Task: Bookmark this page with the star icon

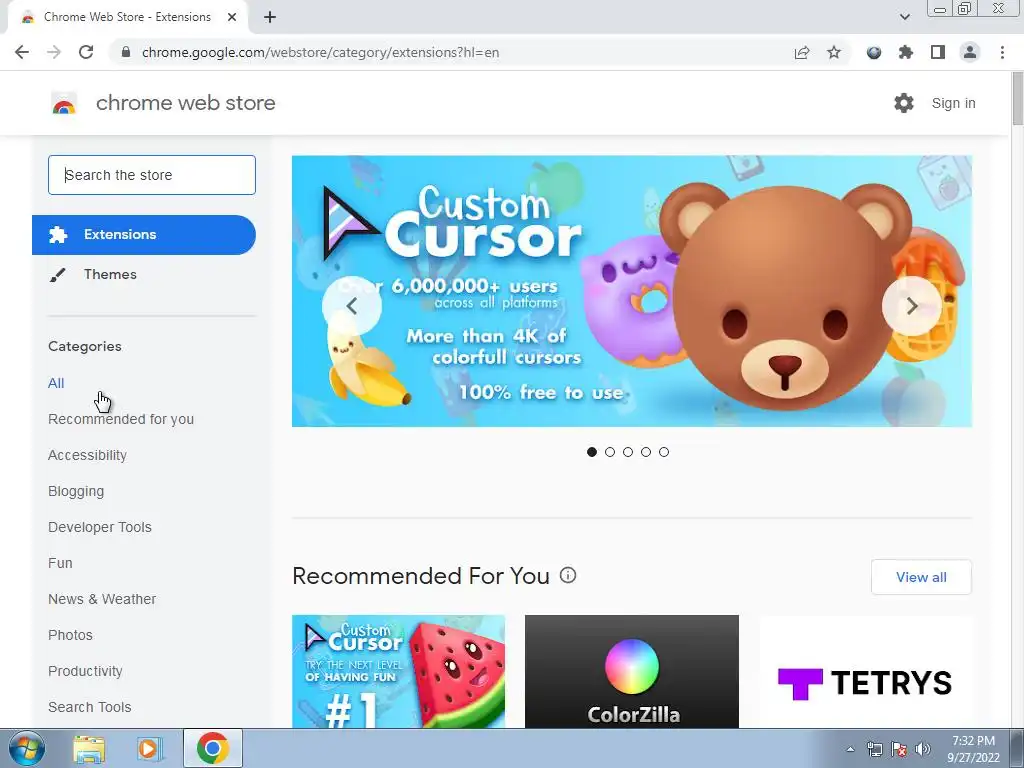Action: pos(834,52)
